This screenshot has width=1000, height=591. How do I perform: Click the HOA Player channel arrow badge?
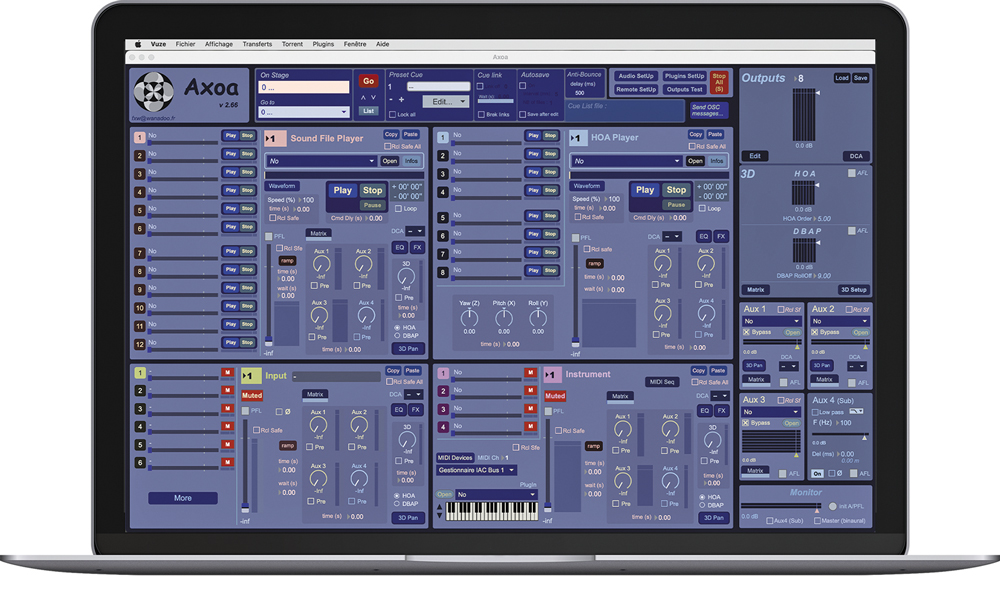pos(576,138)
